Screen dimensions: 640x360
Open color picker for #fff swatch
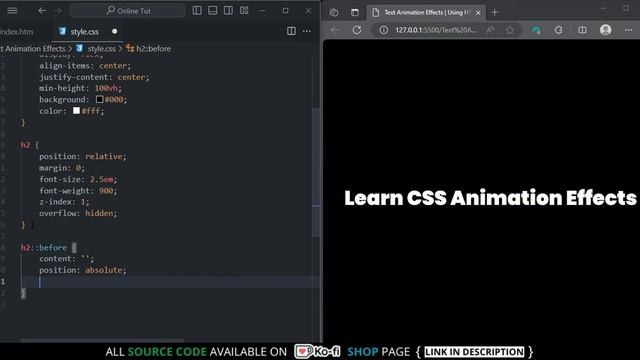click(x=76, y=111)
